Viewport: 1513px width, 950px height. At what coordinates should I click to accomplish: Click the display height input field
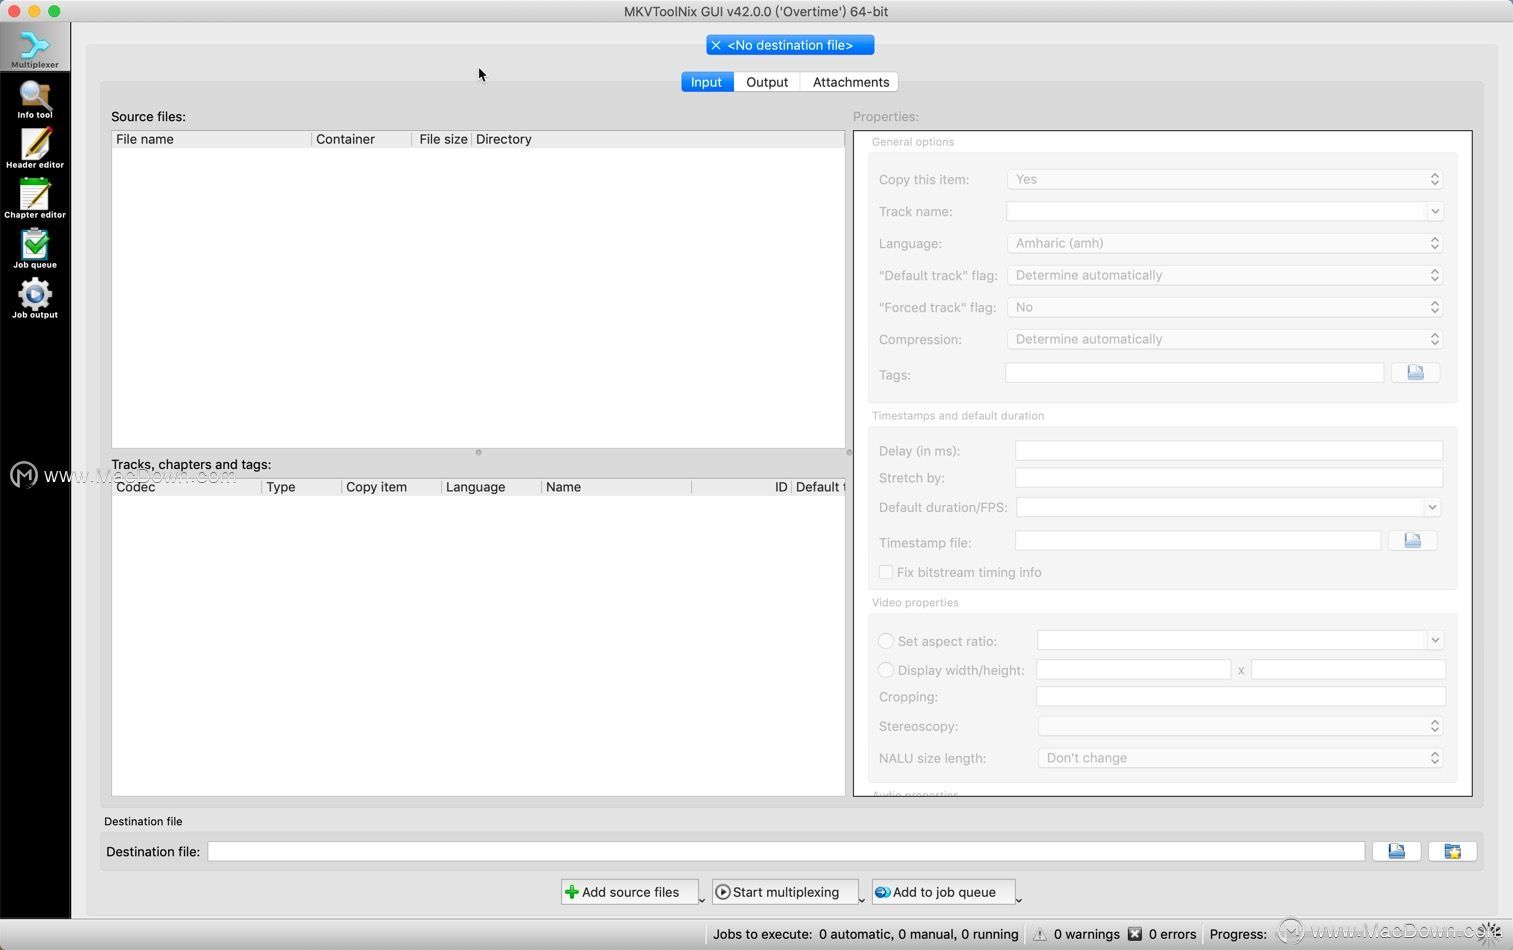pos(1348,669)
